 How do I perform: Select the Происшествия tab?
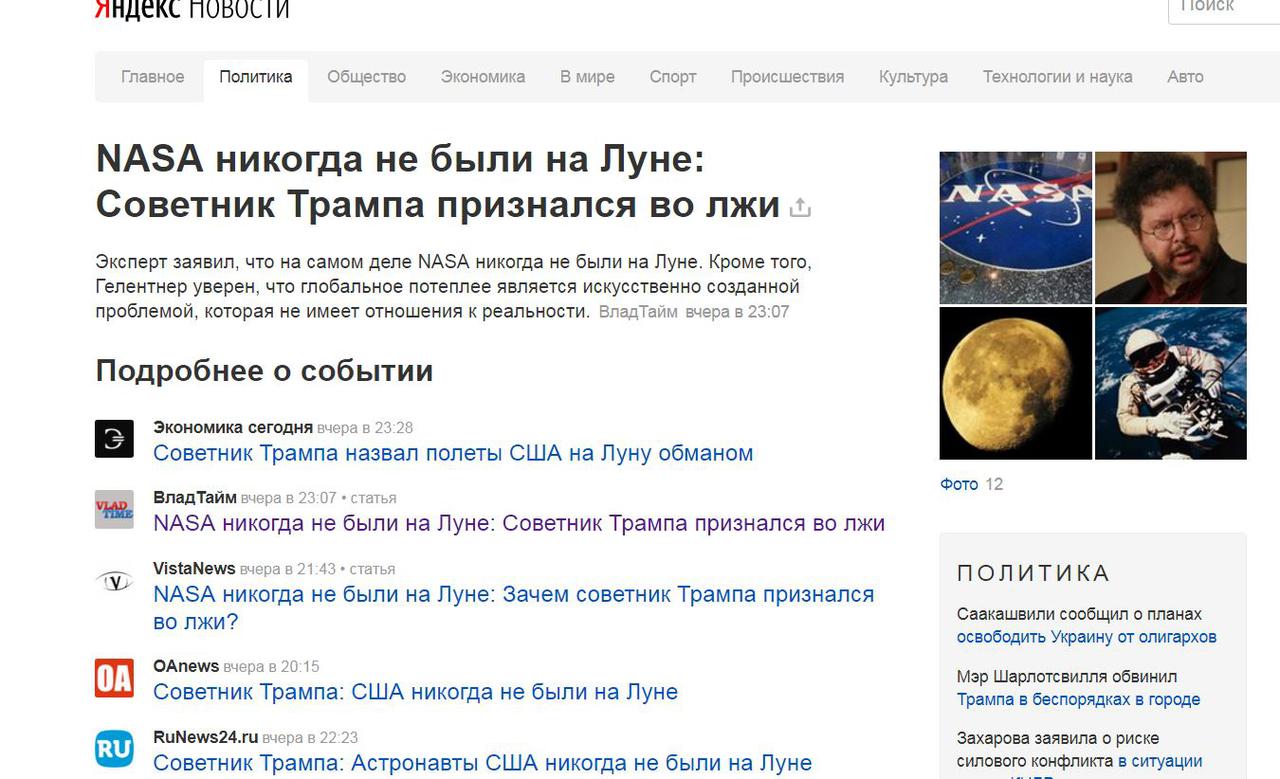coord(787,77)
